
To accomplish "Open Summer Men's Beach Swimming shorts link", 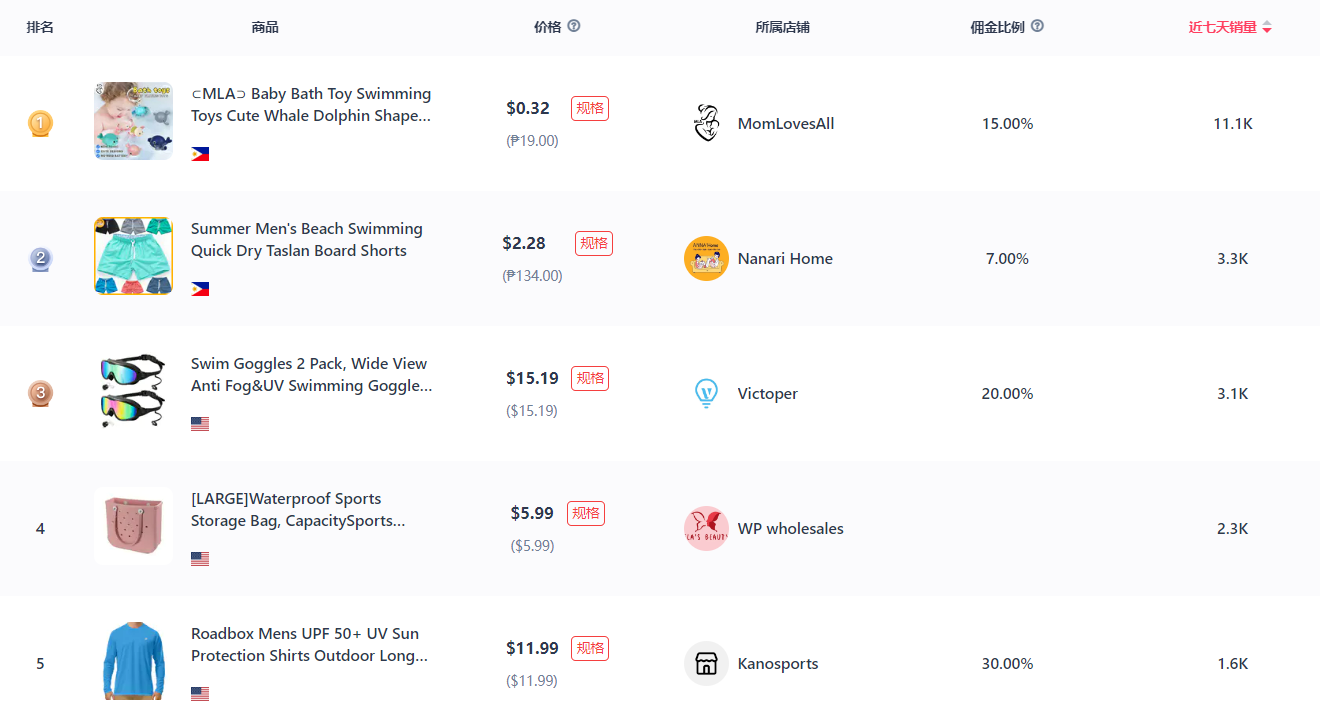I will point(306,240).
